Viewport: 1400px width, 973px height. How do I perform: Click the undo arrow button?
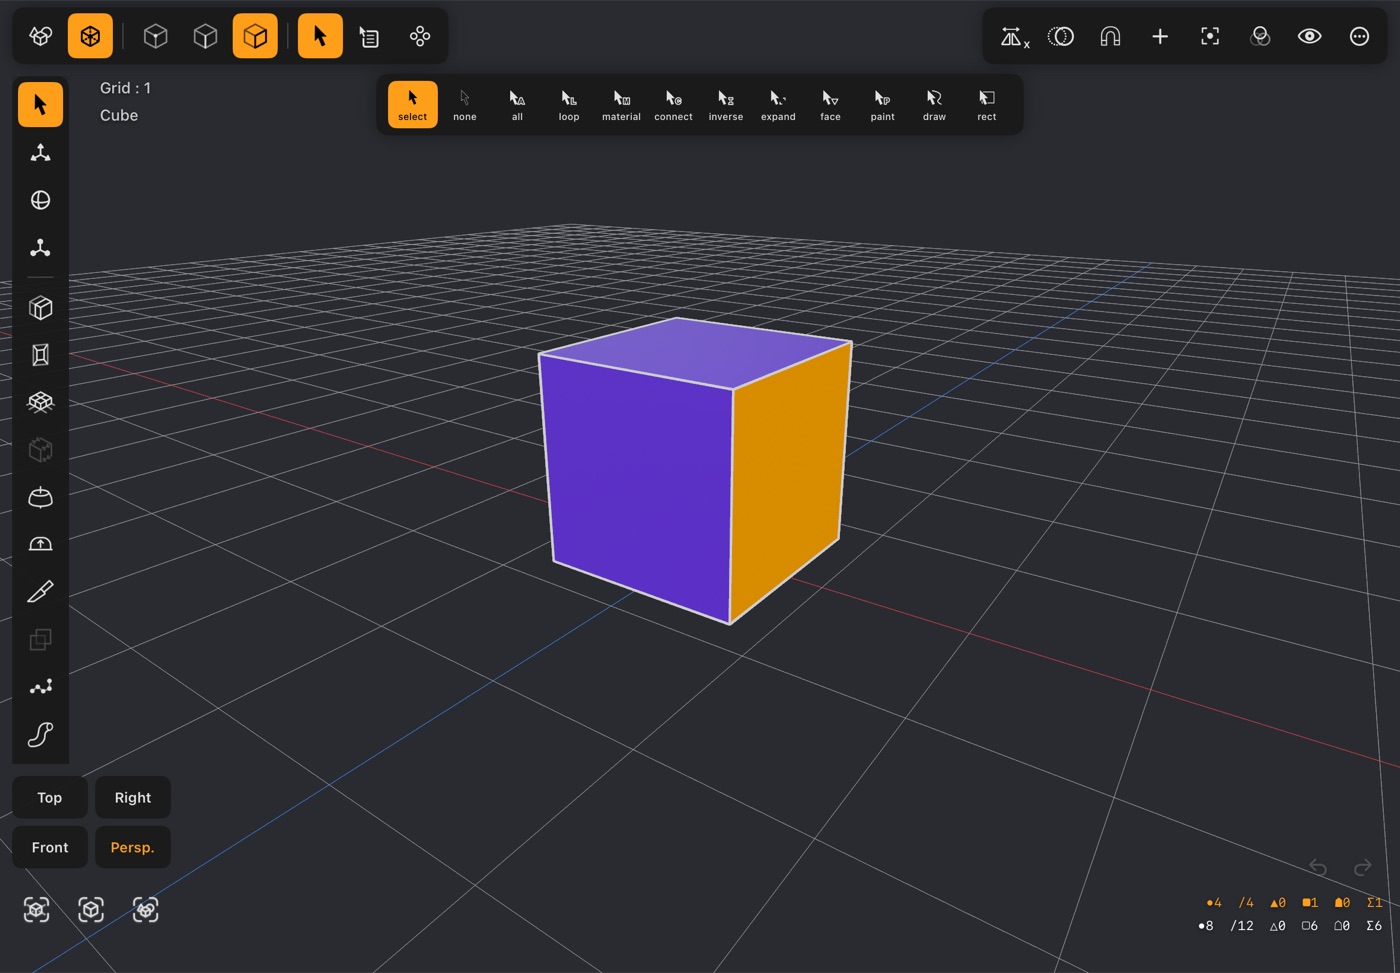click(1318, 867)
